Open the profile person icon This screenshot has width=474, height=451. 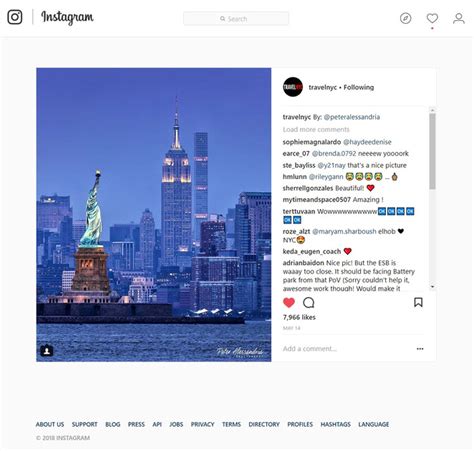tap(459, 18)
